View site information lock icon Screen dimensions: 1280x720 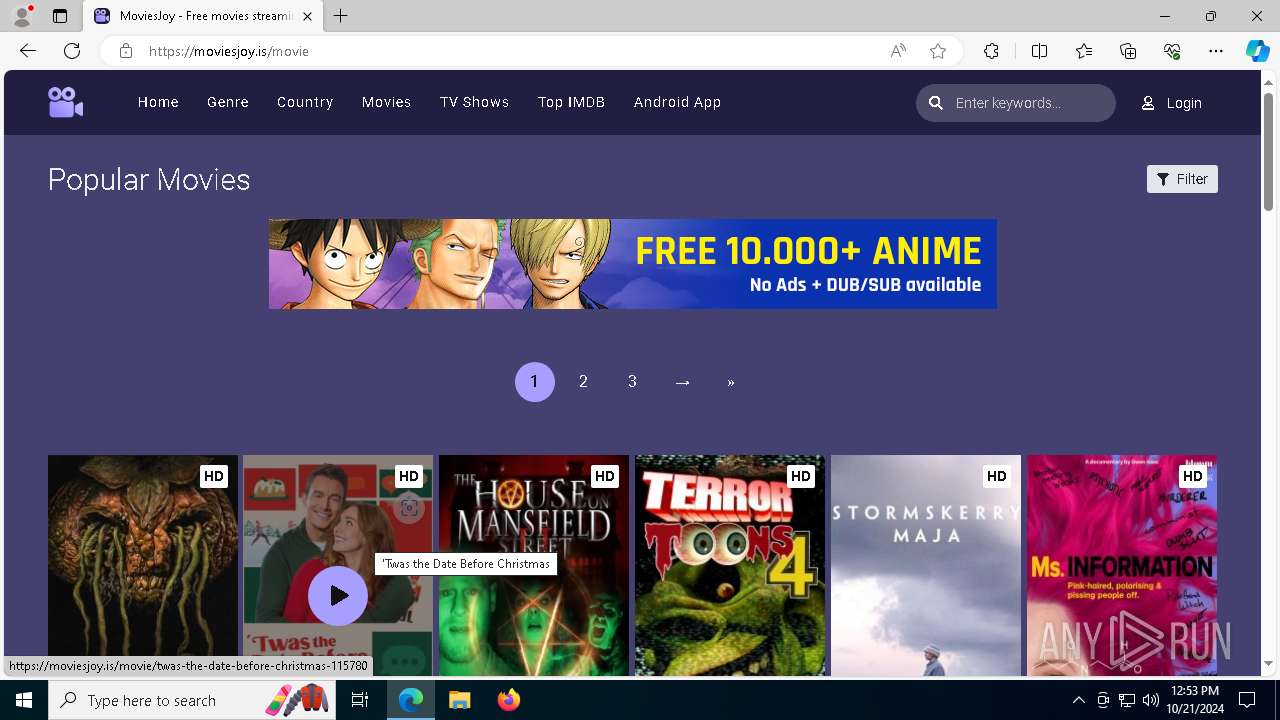(125, 51)
